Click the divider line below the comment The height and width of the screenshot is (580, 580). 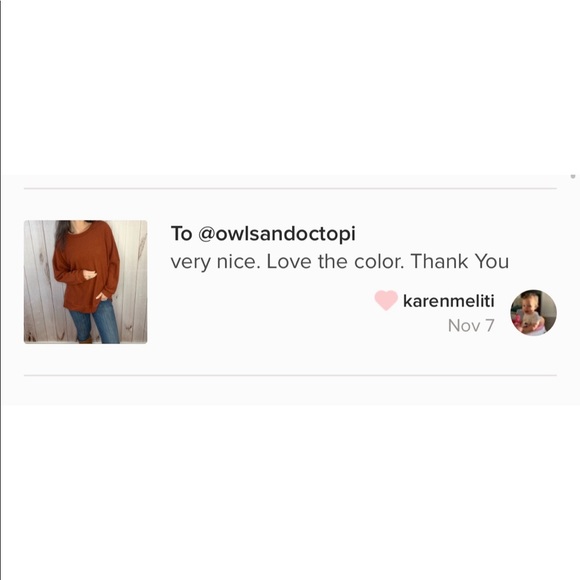[x=290, y=375]
